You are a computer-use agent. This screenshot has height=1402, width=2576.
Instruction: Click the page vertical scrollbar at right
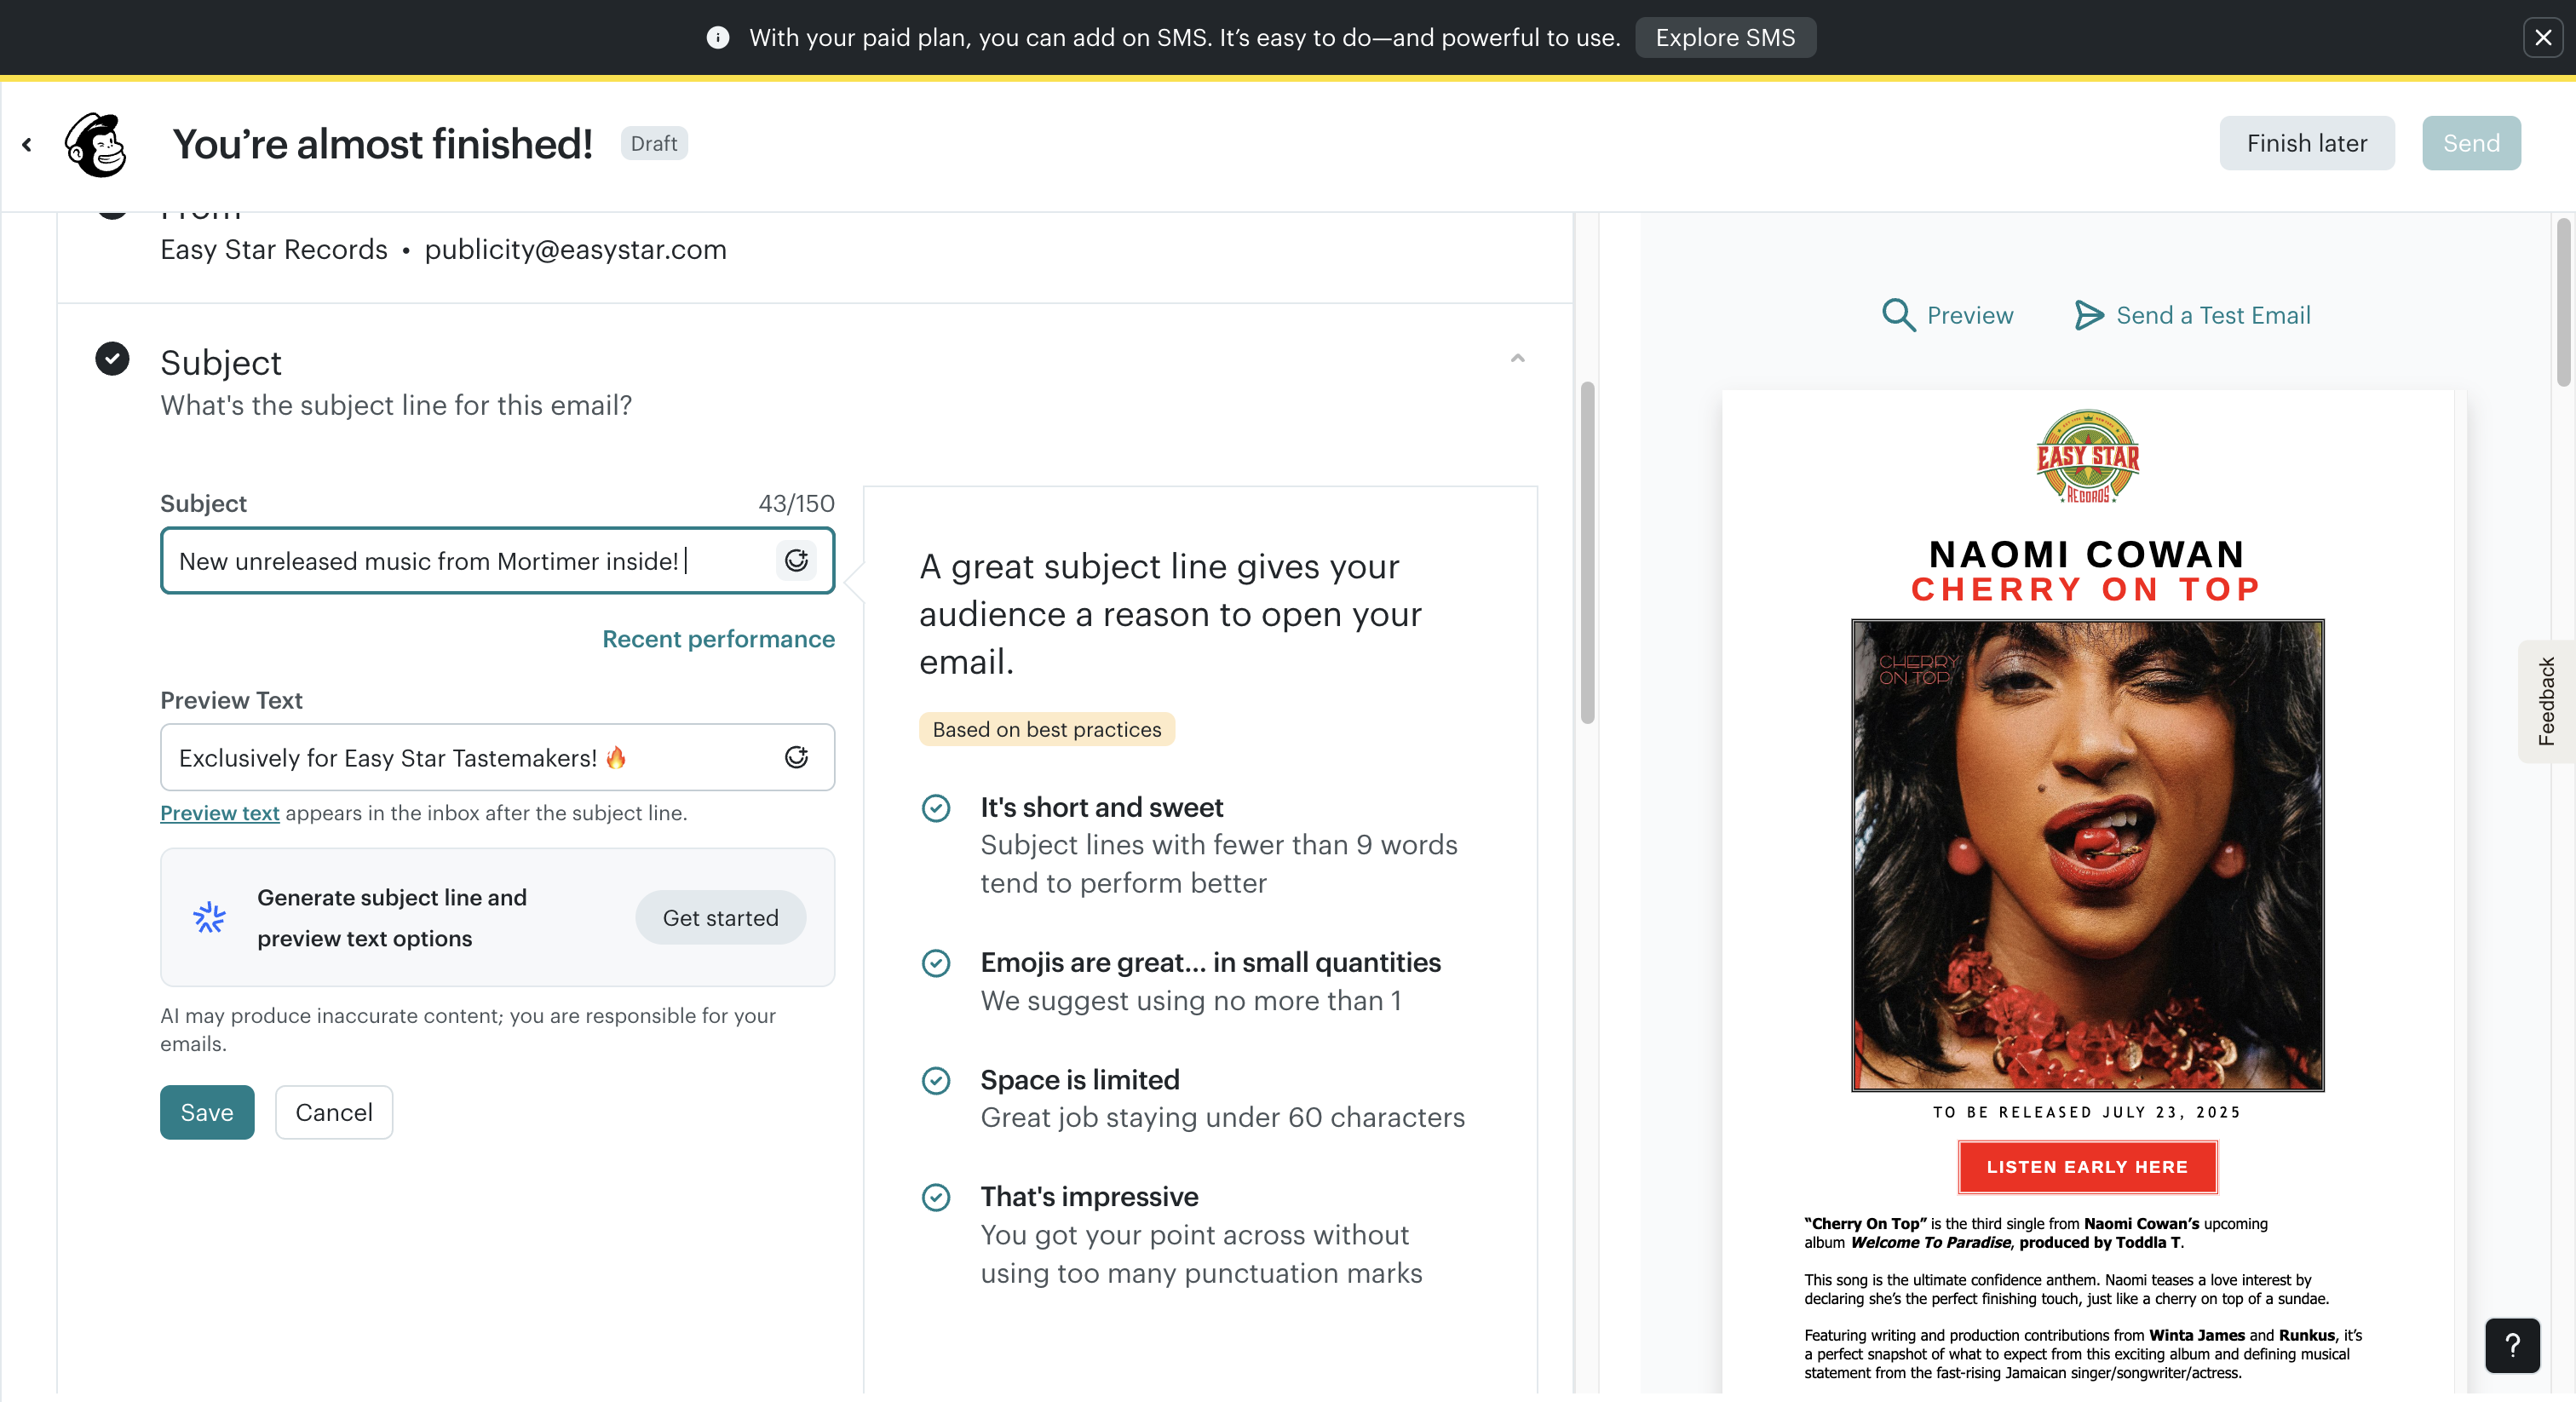point(2564,302)
